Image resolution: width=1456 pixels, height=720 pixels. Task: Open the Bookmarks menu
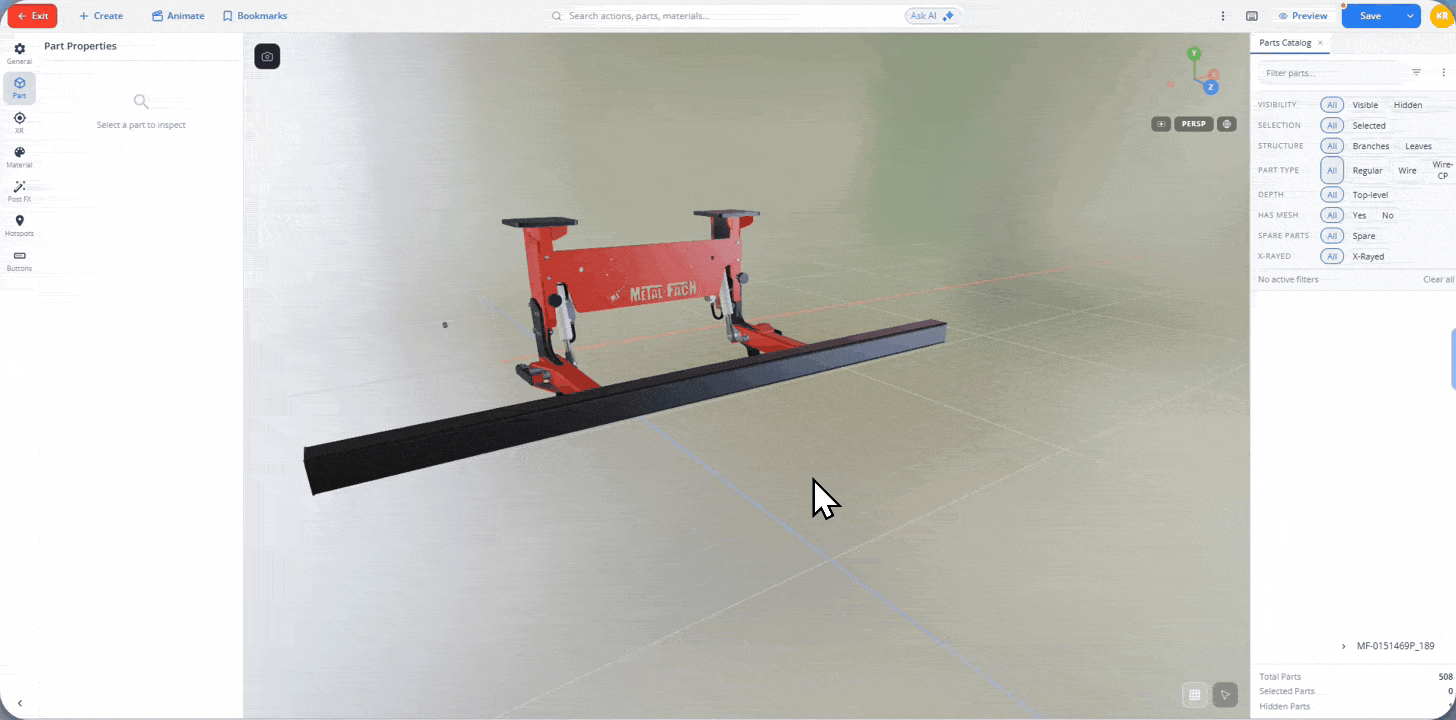255,16
